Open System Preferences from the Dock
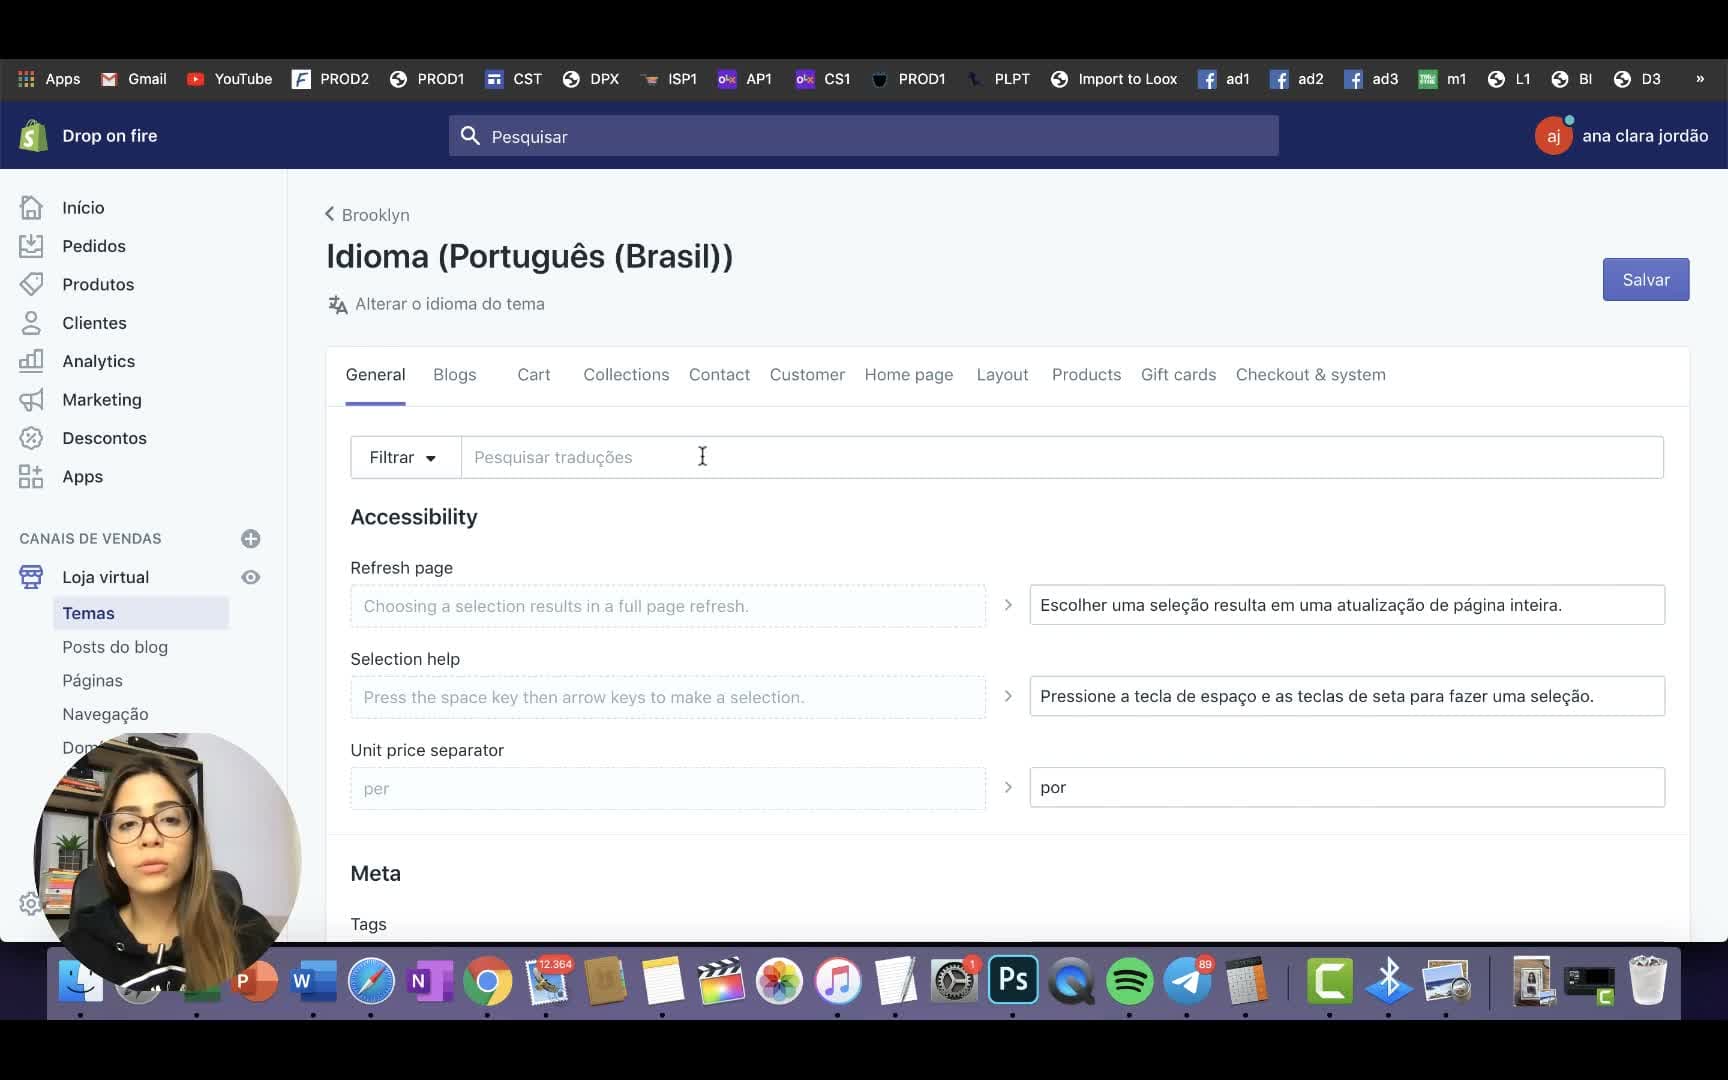 954,981
